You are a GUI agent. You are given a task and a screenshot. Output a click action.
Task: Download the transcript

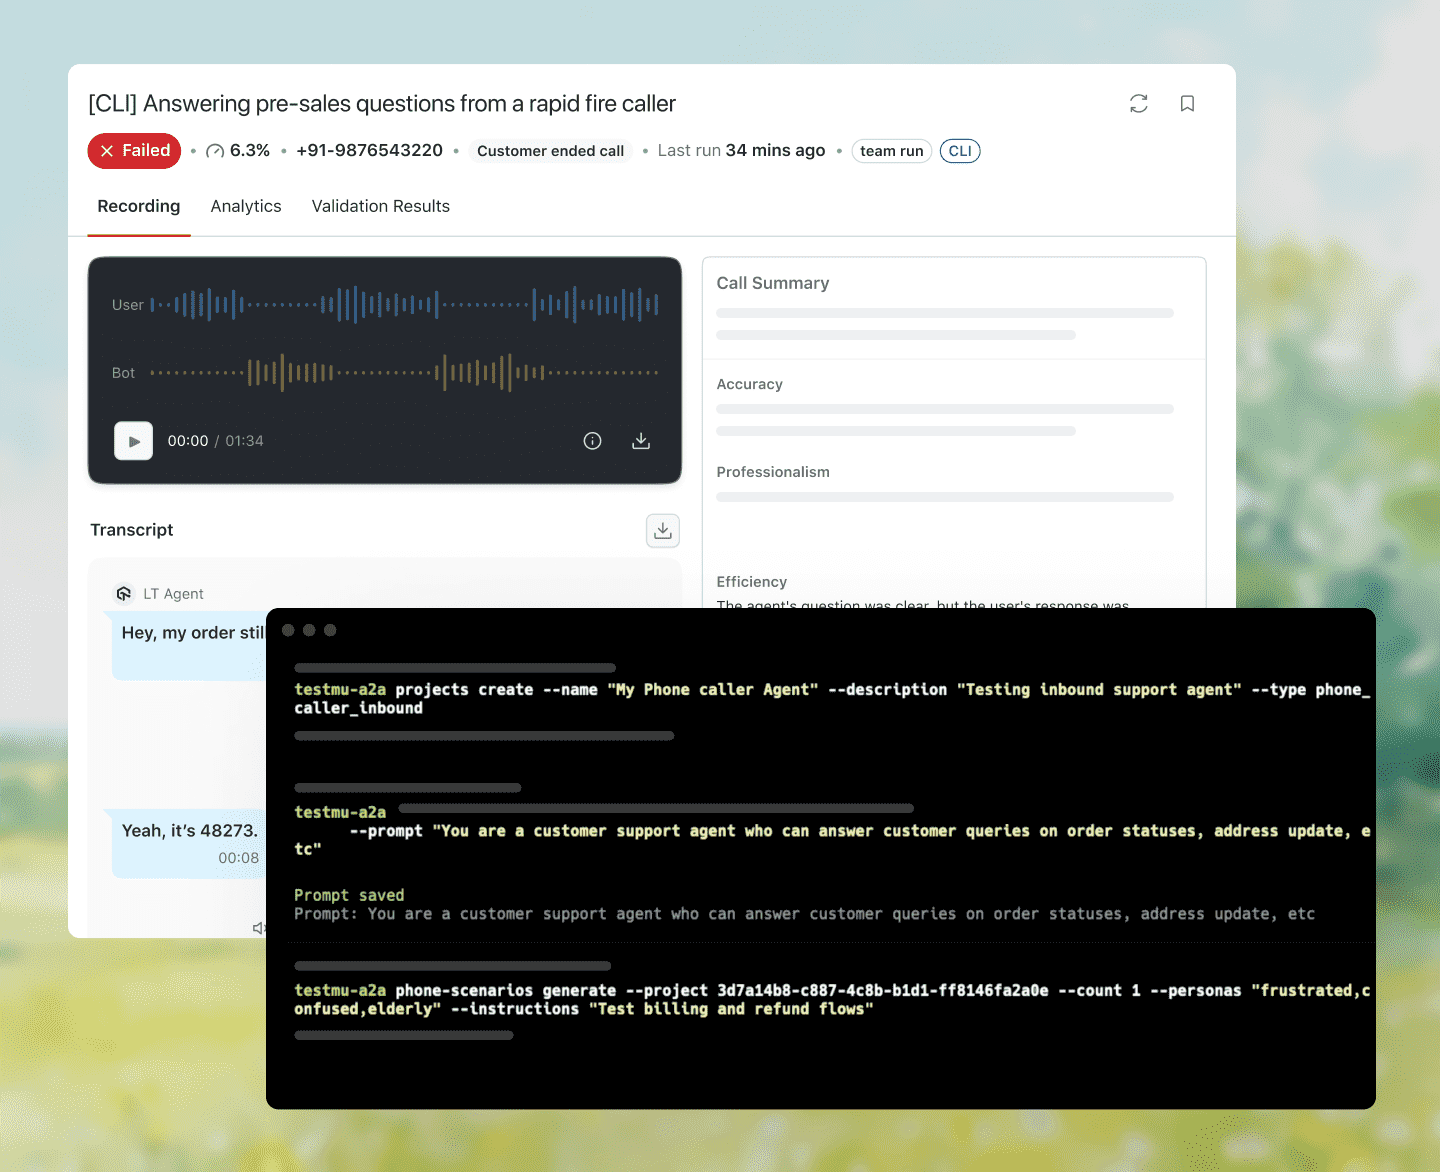pyautogui.click(x=662, y=531)
